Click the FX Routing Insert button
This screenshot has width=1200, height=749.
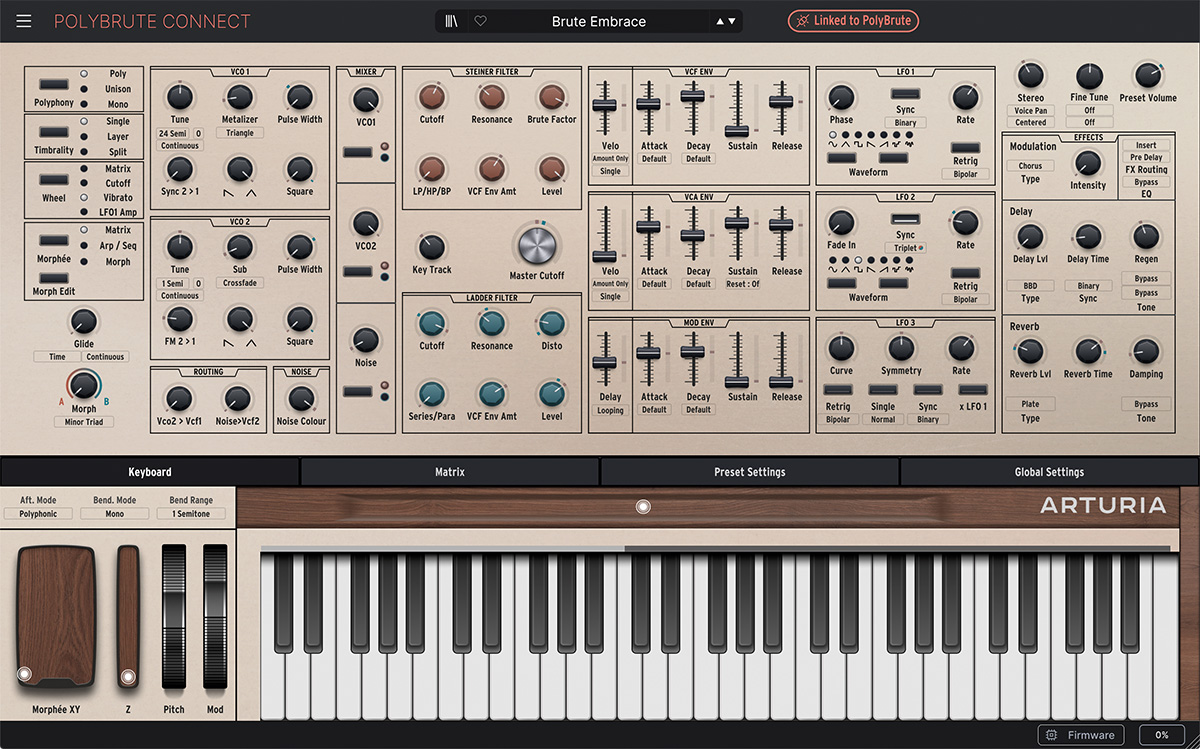[1146, 146]
